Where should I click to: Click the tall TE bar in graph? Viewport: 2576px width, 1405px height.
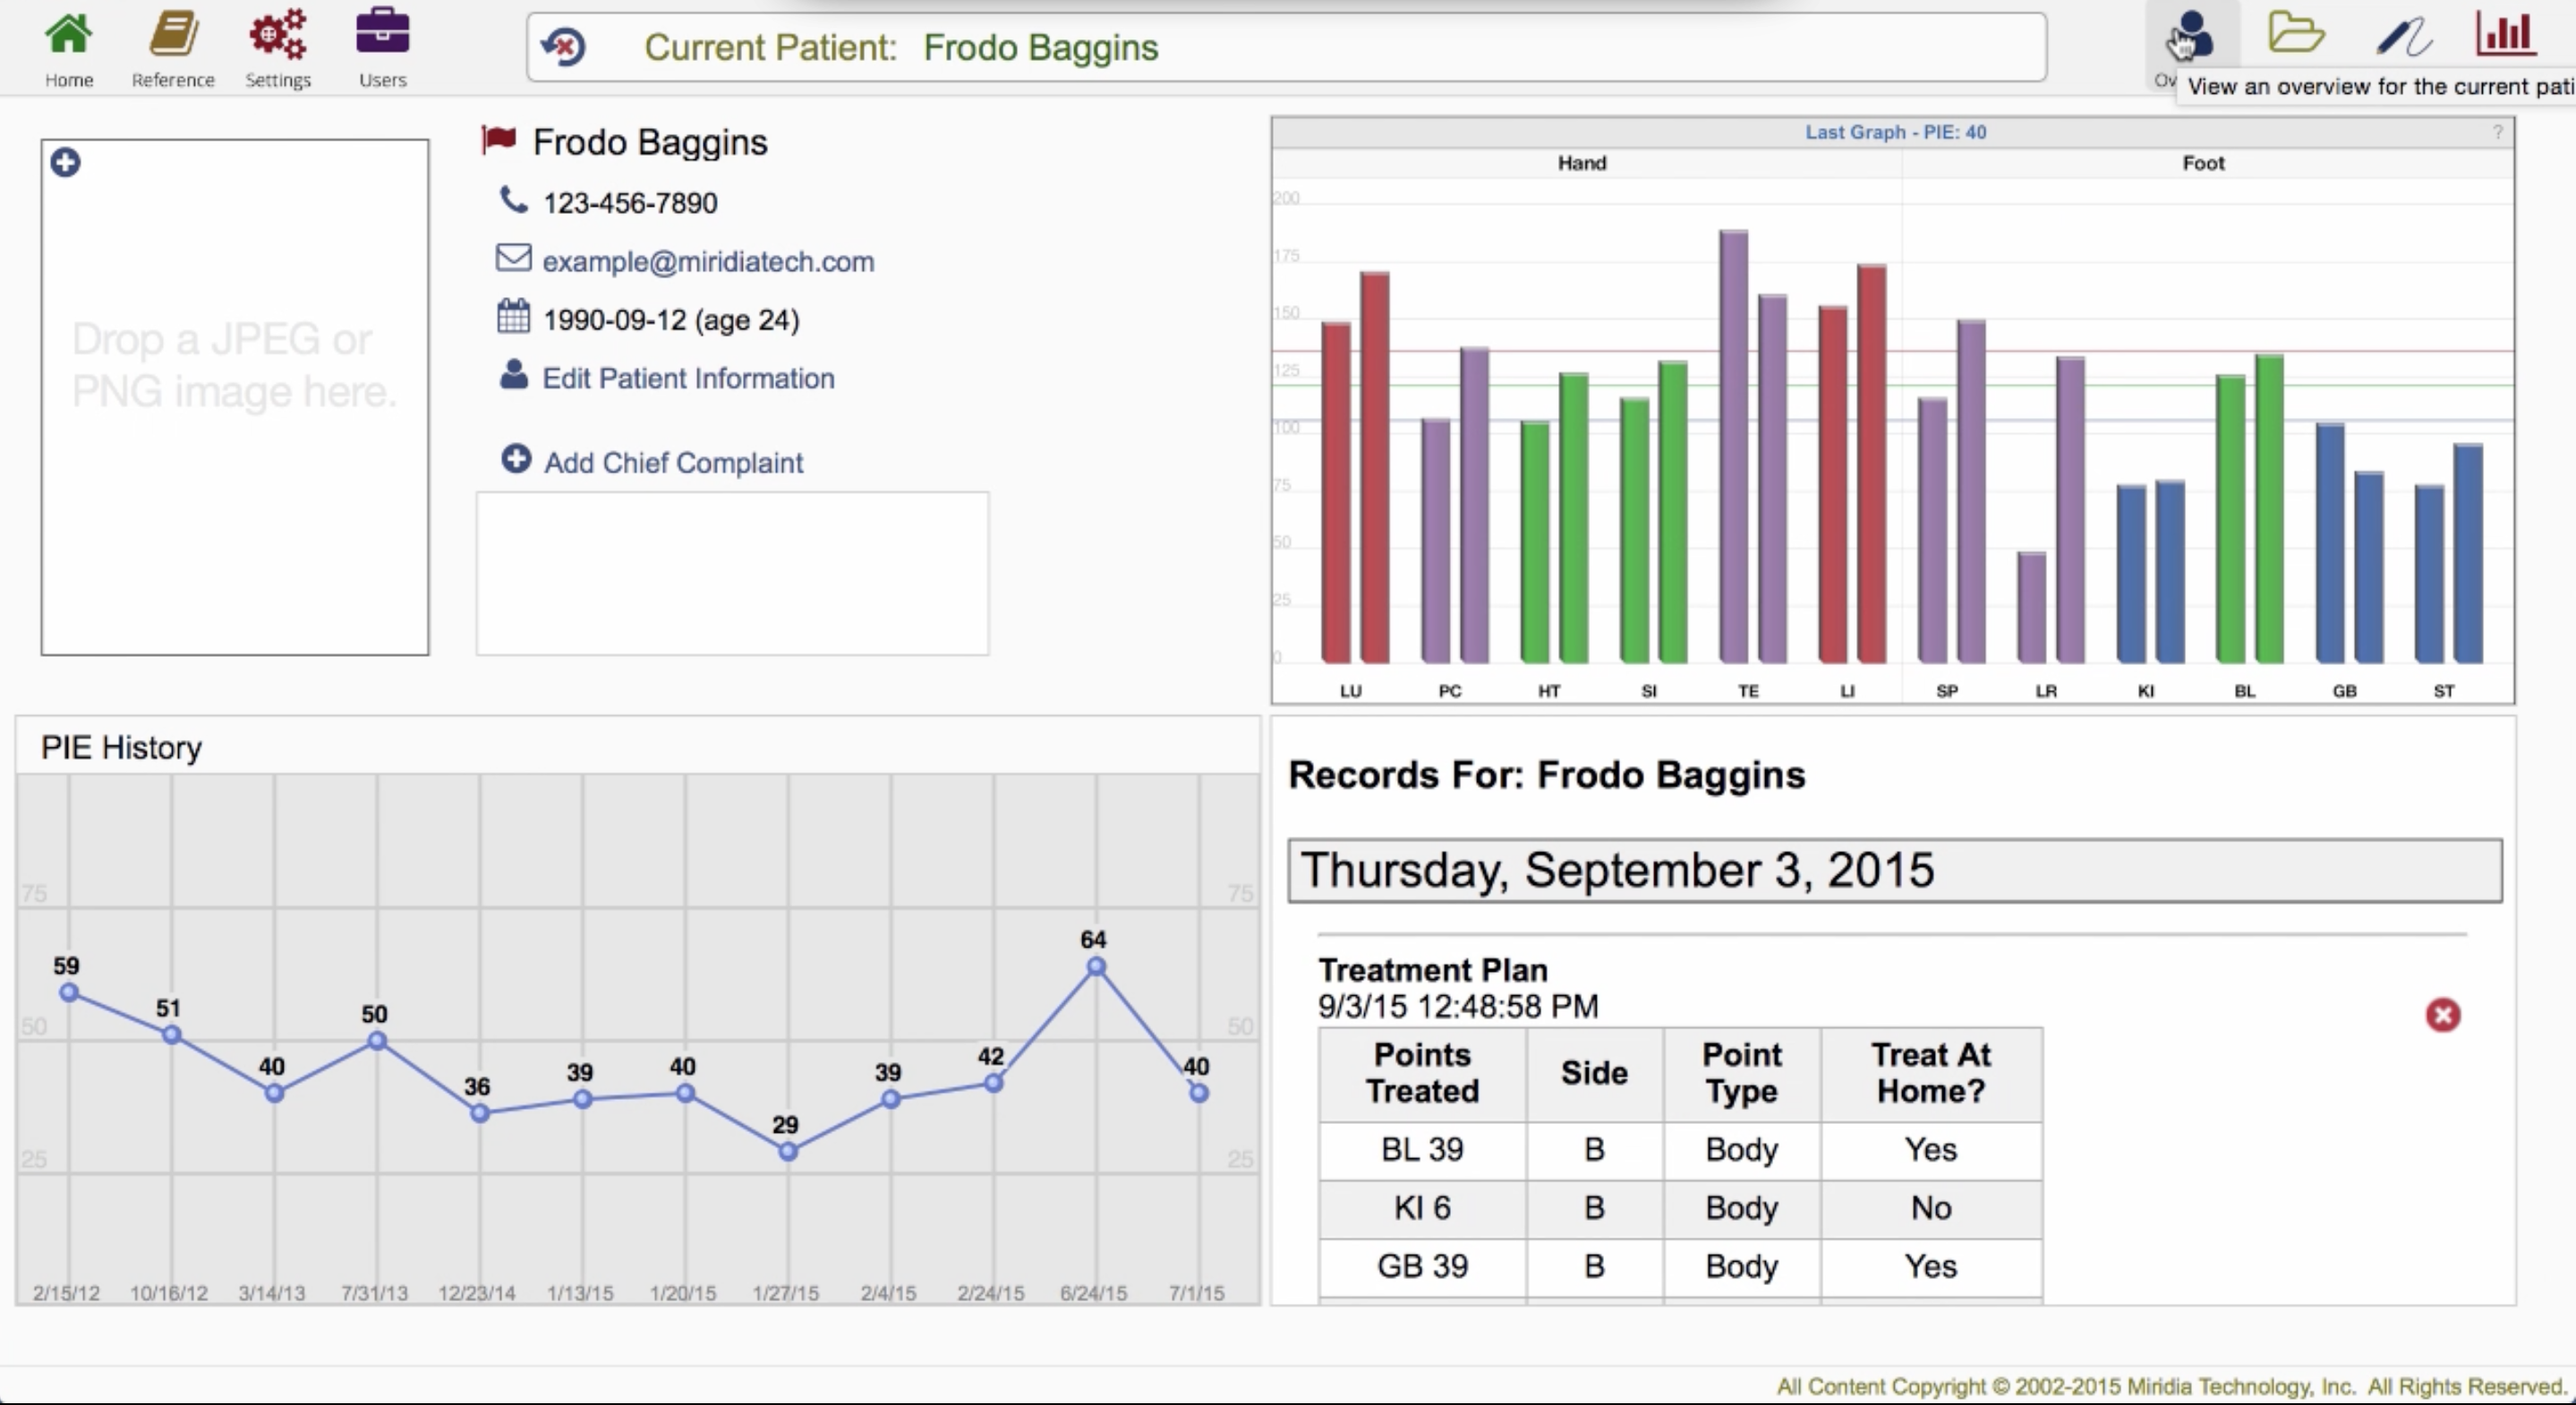[x=1733, y=446]
